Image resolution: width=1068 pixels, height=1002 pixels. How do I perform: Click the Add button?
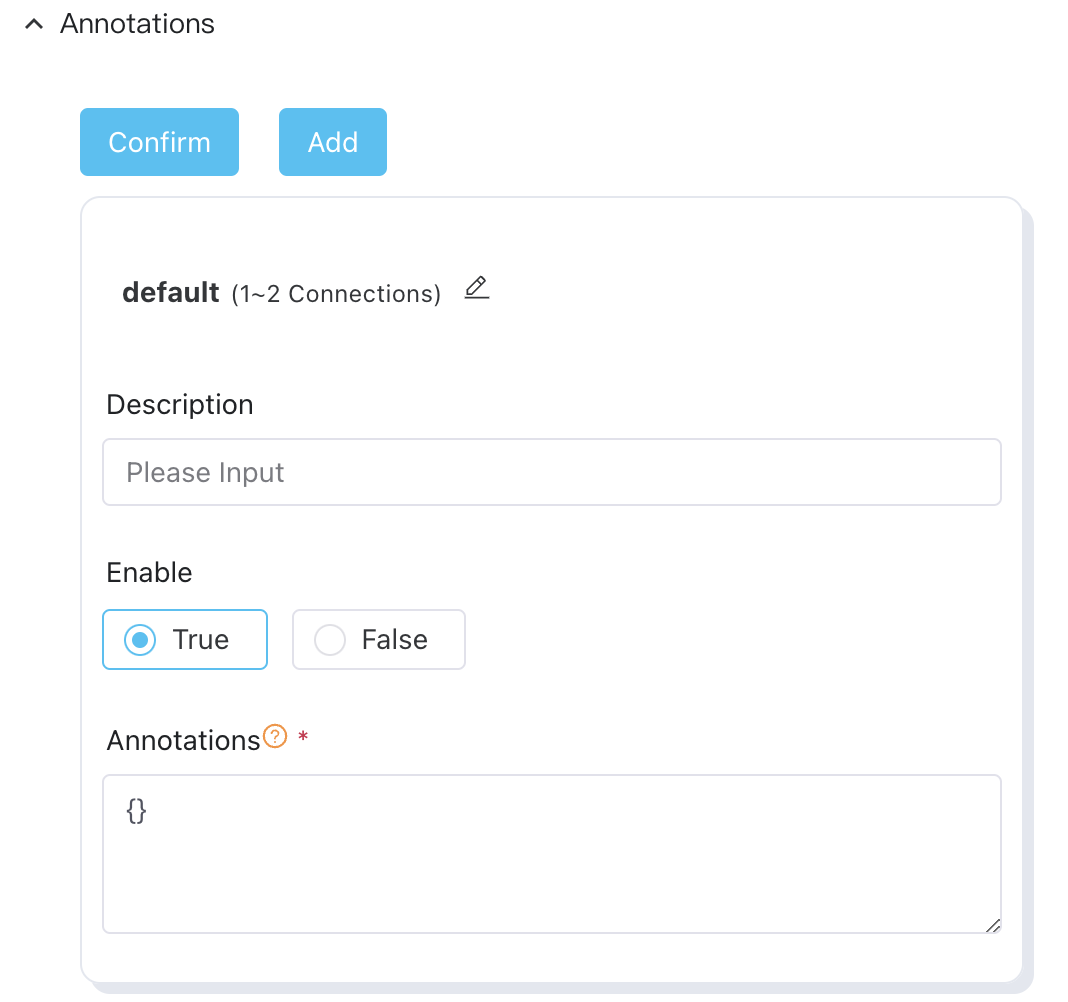(332, 142)
